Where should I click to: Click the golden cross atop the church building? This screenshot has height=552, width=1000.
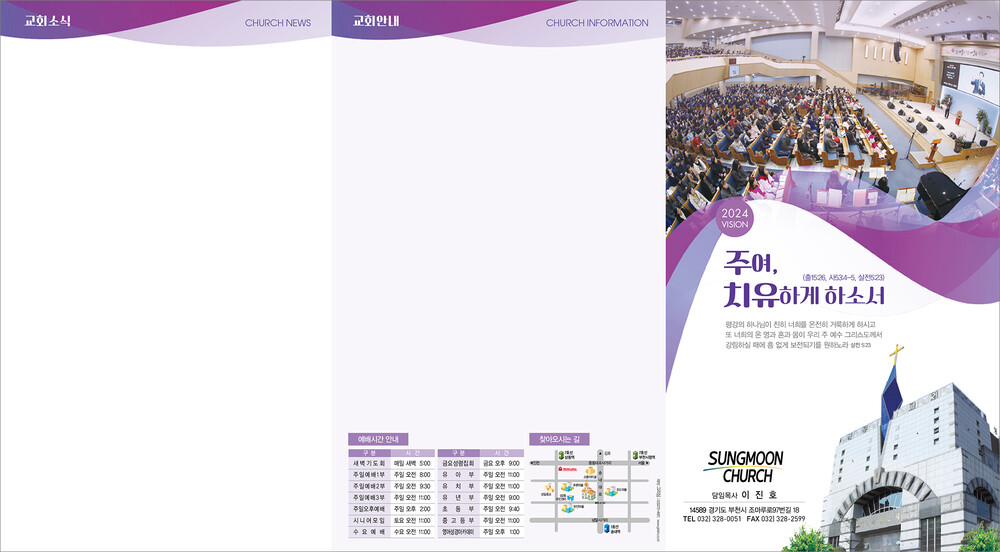tap(896, 354)
